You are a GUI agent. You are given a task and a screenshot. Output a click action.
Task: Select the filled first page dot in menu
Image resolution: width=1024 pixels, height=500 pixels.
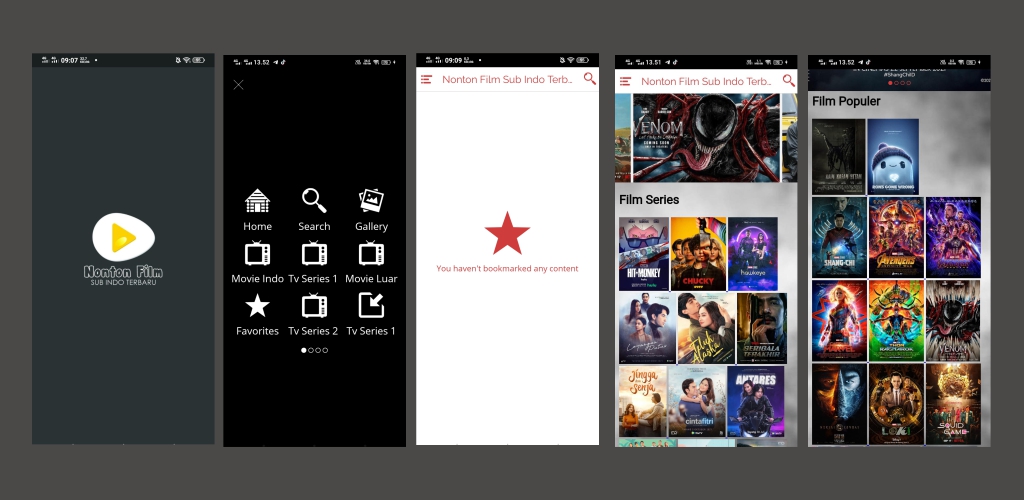point(304,351)
